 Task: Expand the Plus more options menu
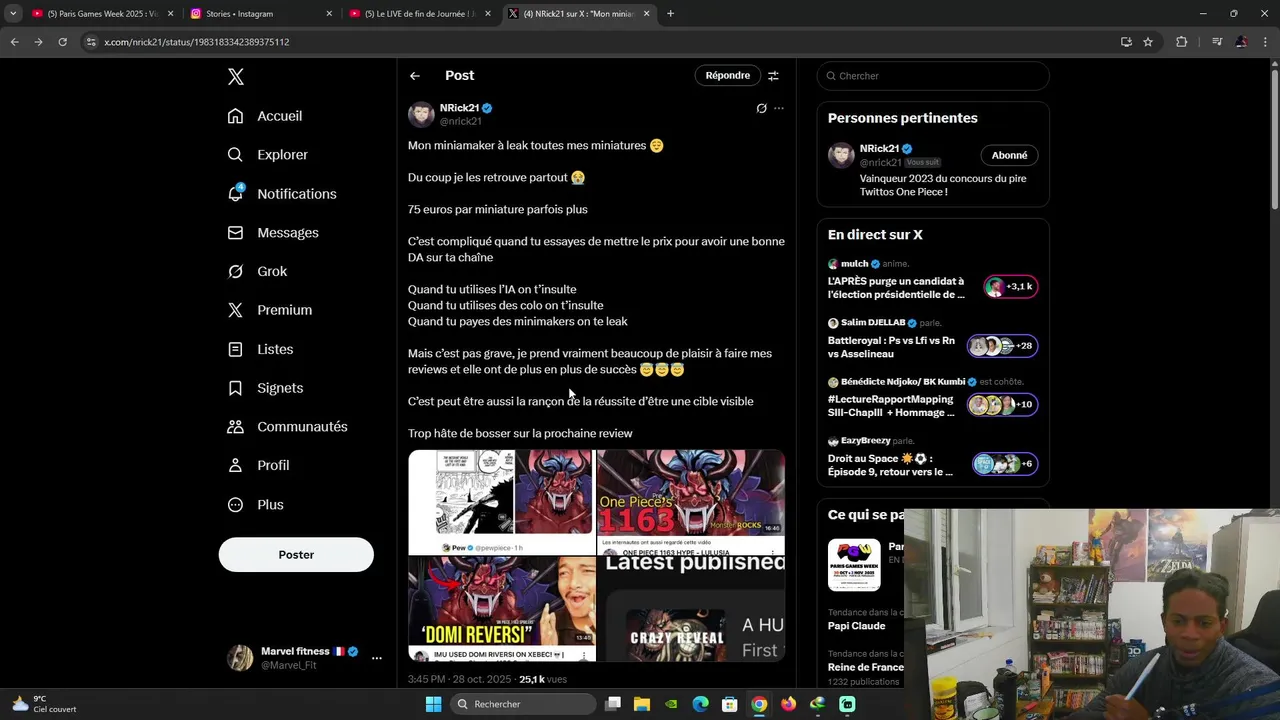256,505
